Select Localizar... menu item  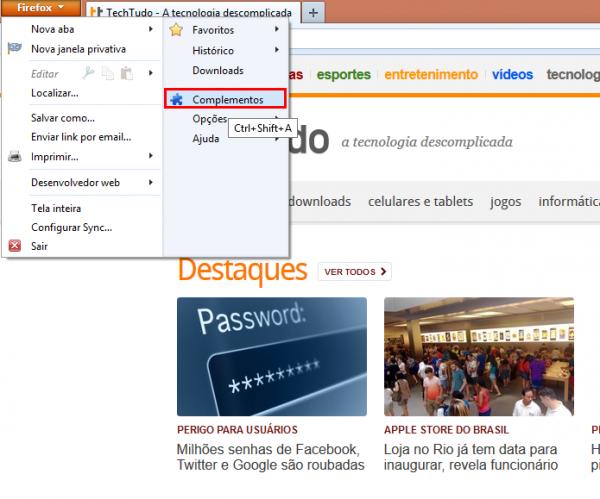pyautogui.click(x=55, y=93)
